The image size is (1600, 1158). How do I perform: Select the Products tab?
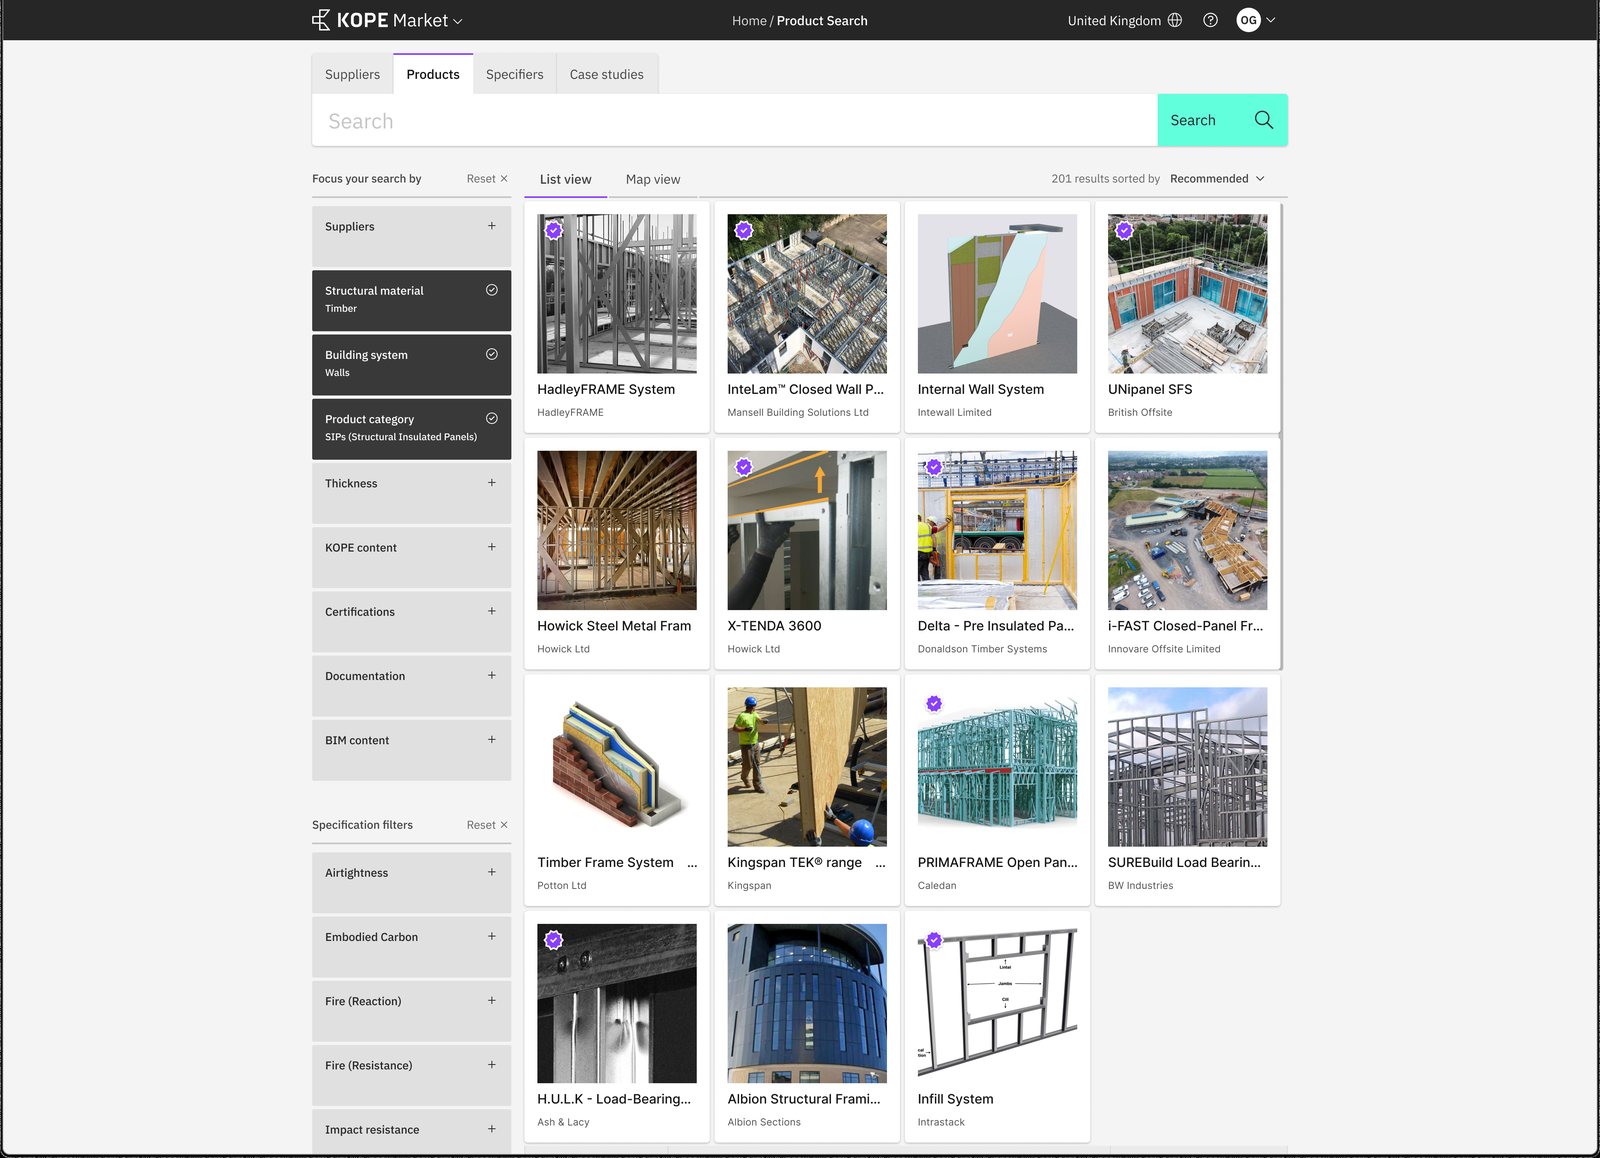click(433, 74)
